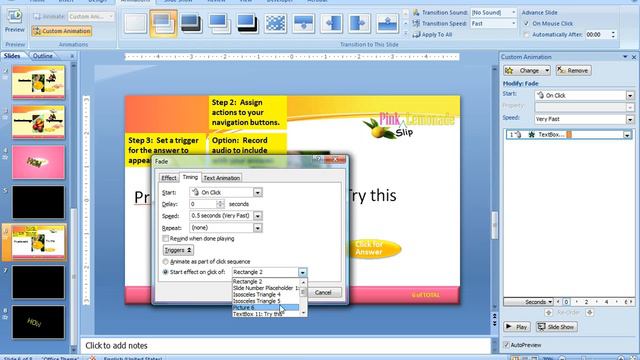
Task: Expand Speed dropdown in Fade dialog
Action: click(258, 216)
